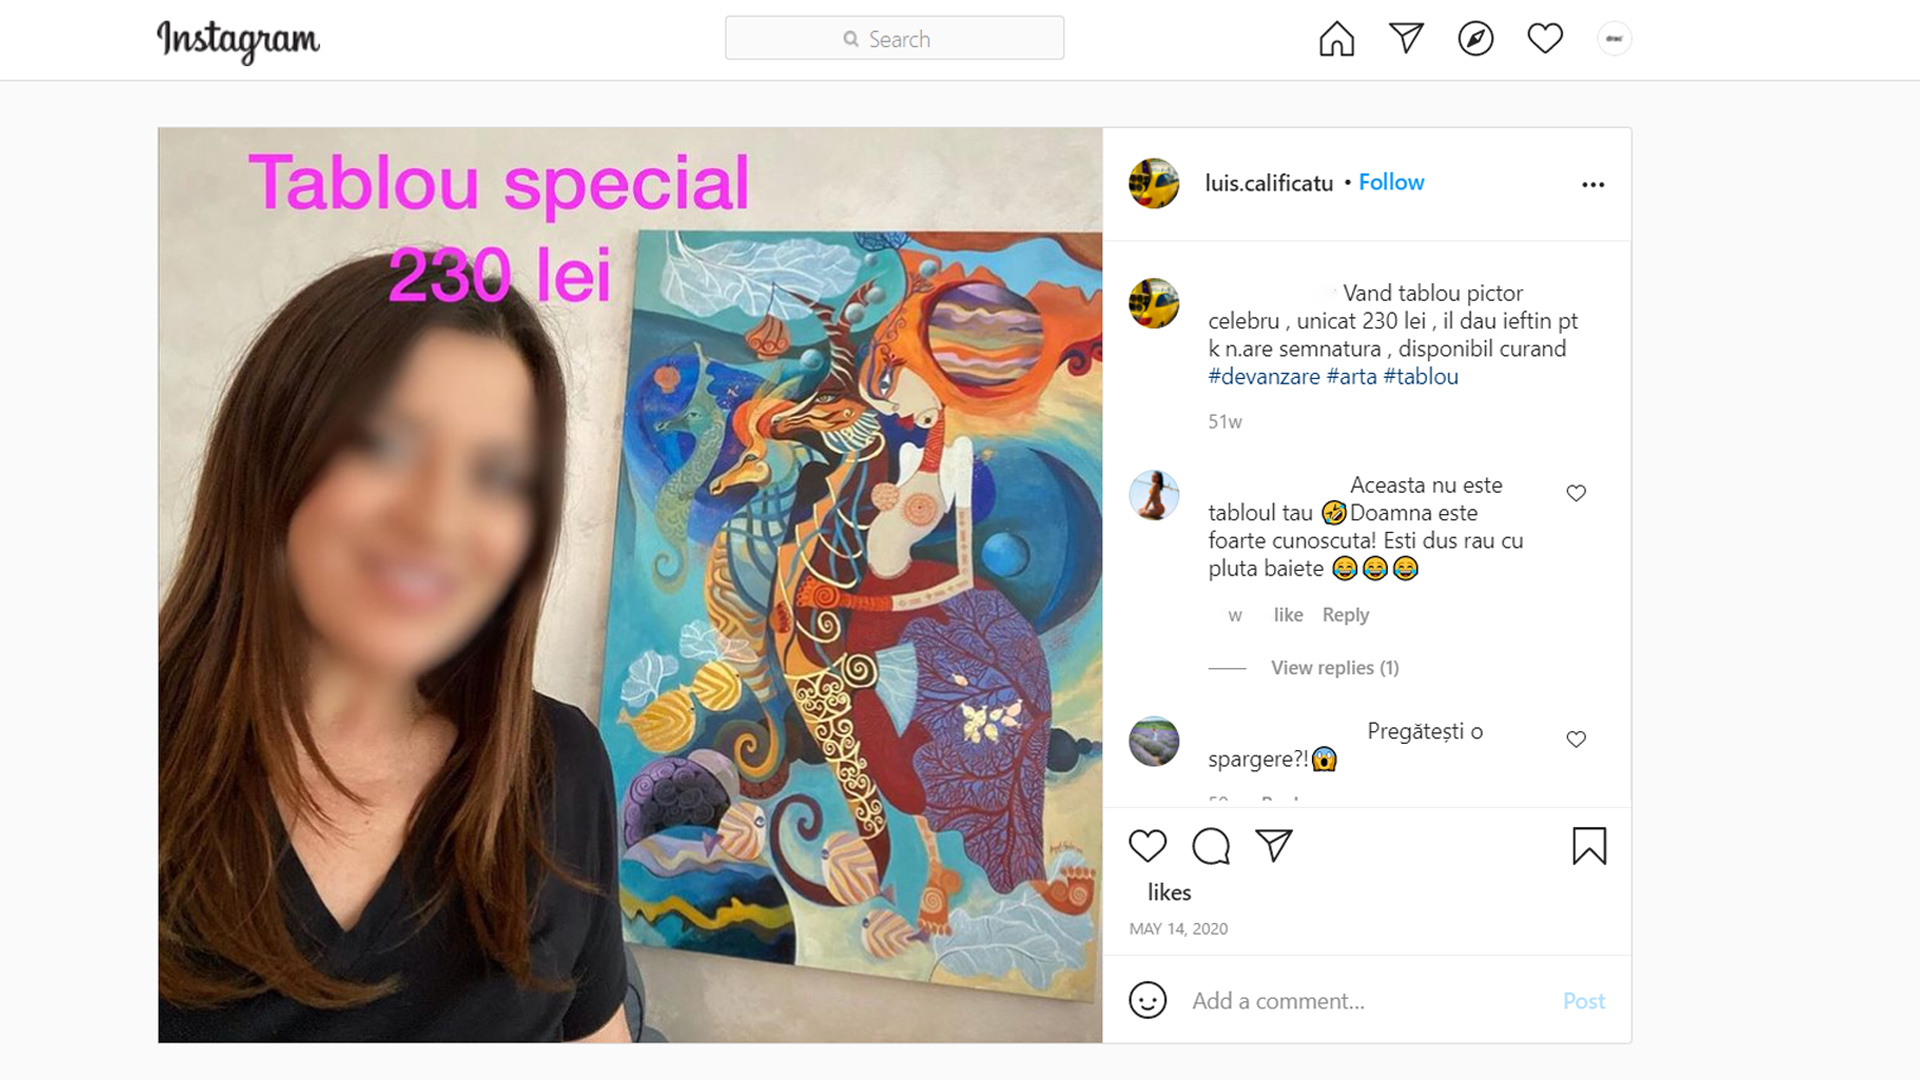Viewport: 1920px width, 1080px height.
Task: Open #devanzare hashtag link
Action: coord(1264,377)
